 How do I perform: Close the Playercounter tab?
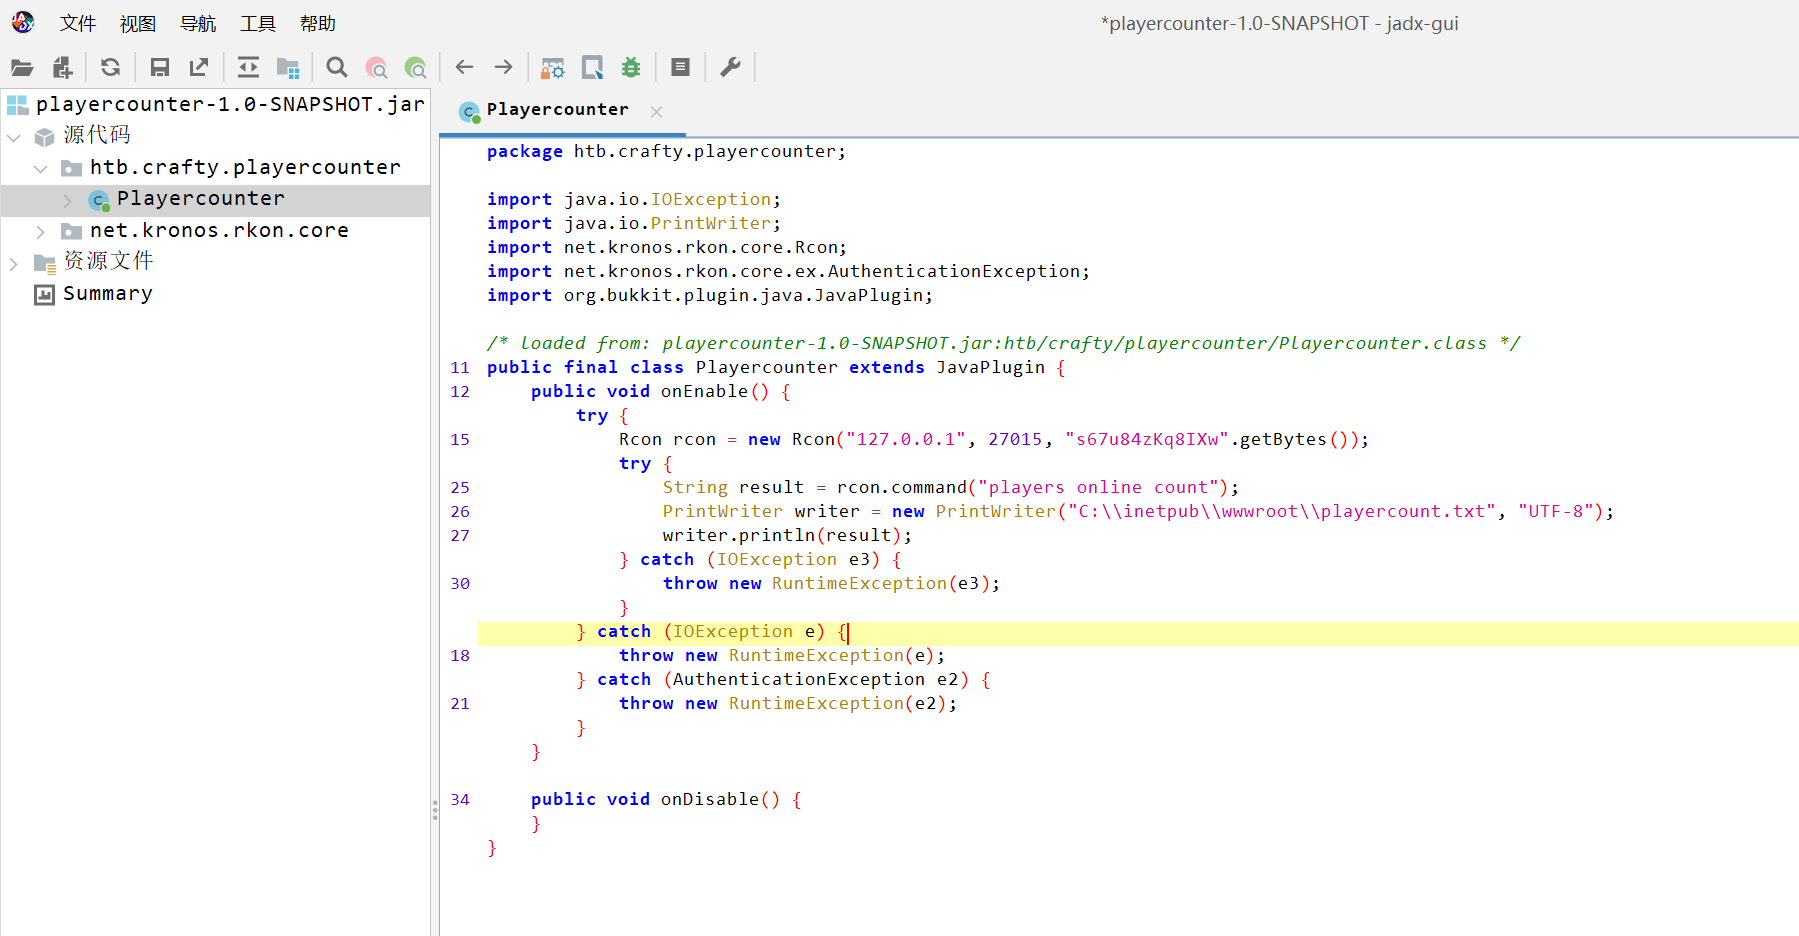(x=656, y=112)
